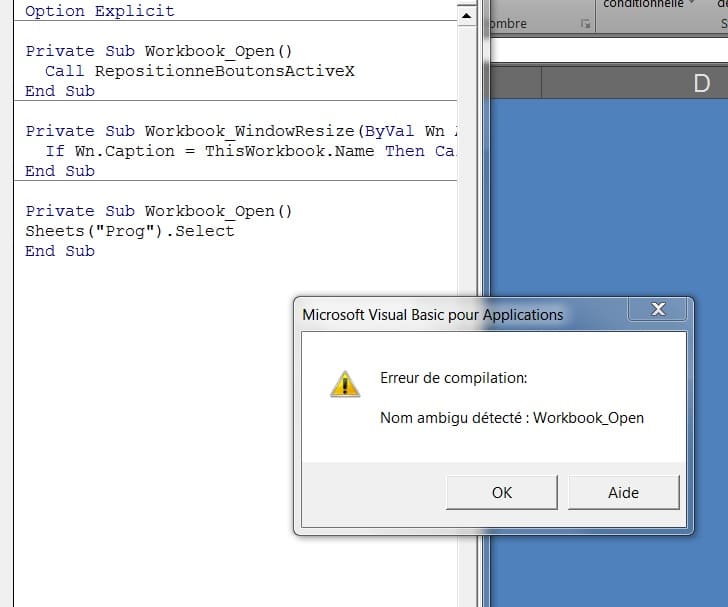The height and width of the screenshot is (607, 728).
Task: Click the 'Workbook_WindowResize' declaration line
Action: [241, 131]
